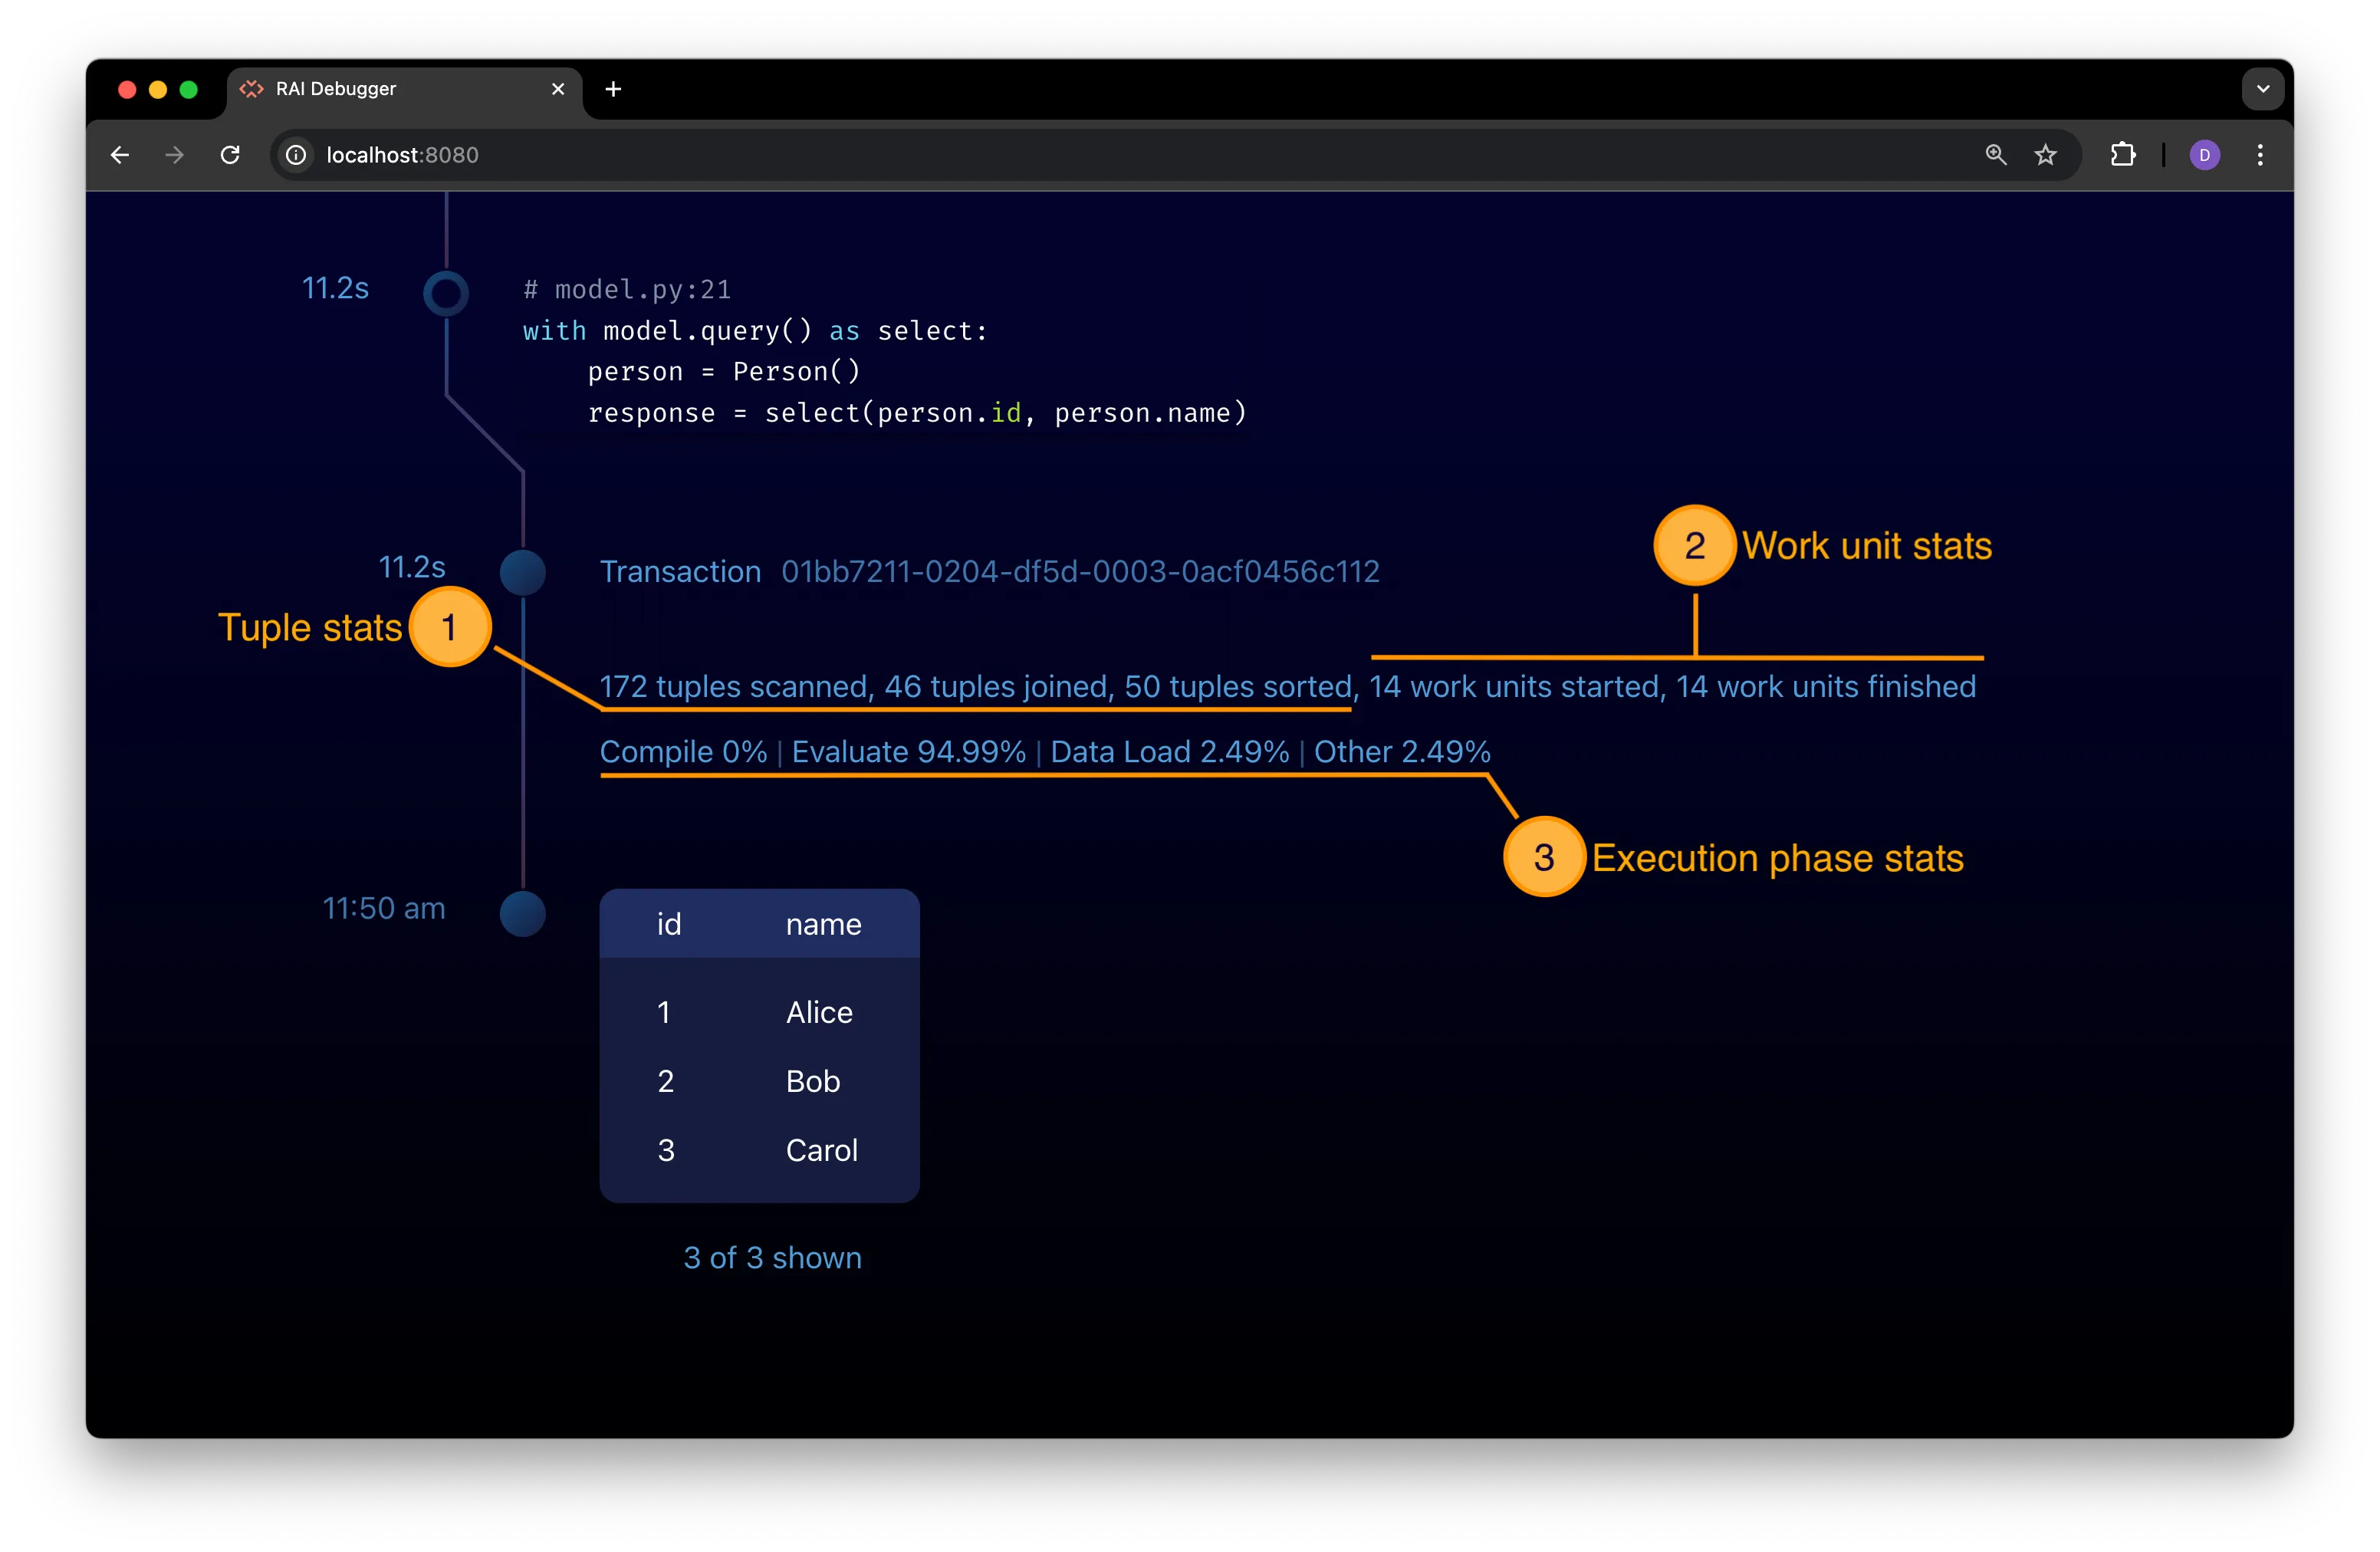The image size is (2380, 1552).
Task: Click the Transaction timeline node
Action: pos(522,572)
